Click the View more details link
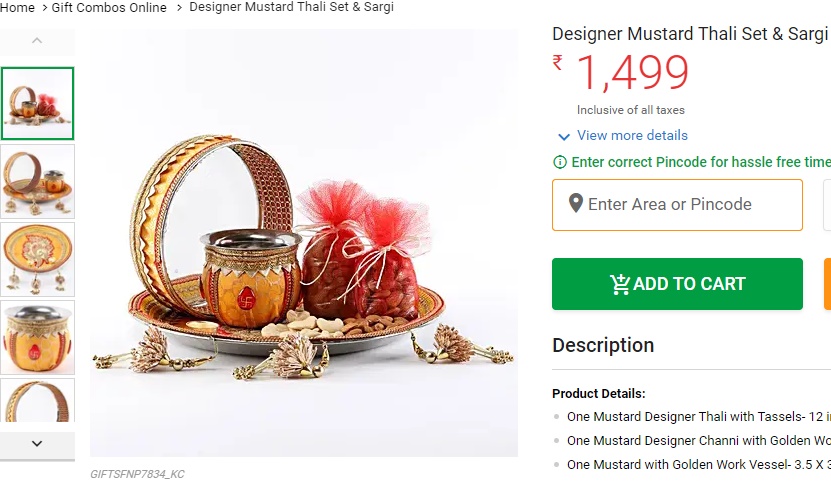The width and height of the screenshot is (831, 482). pos(632,135)
